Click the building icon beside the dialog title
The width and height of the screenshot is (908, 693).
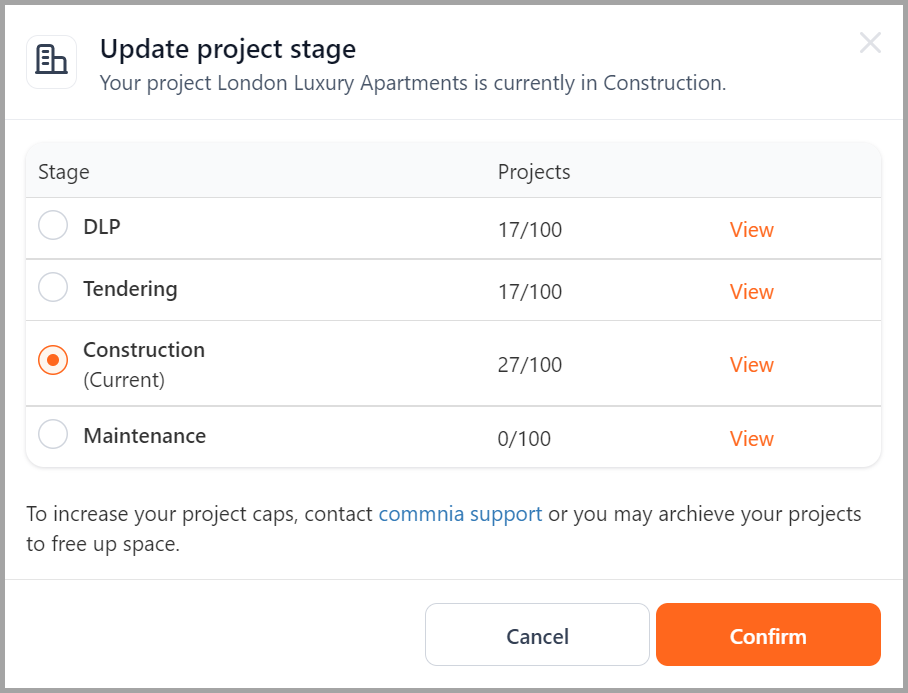(52, 61)
